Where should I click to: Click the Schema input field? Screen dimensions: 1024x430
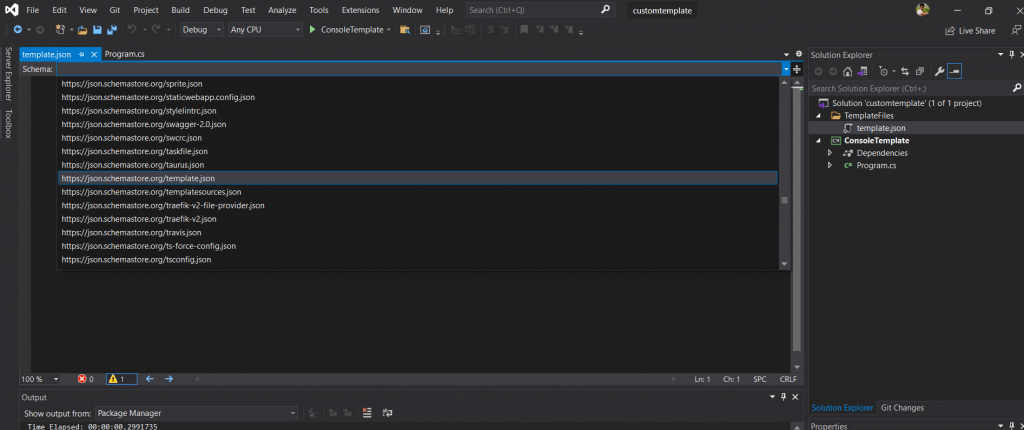pyautogui.click(x=419, y=69)
